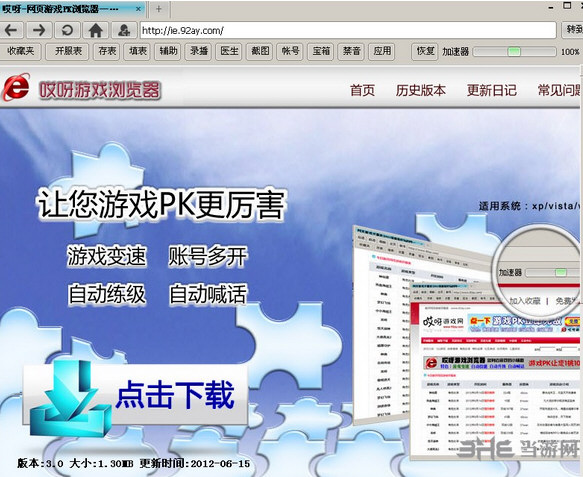Screen dimensions: 583x477
Task: Open the home page via house icon
Action: 96,30
